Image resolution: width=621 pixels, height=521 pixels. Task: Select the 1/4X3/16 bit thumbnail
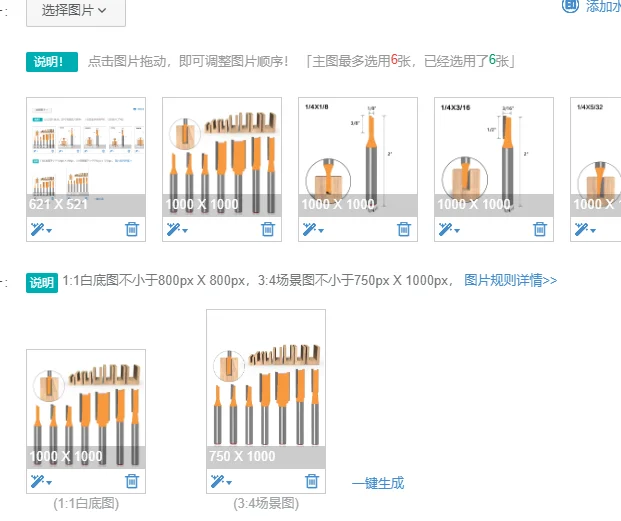(x=494, y=157)
